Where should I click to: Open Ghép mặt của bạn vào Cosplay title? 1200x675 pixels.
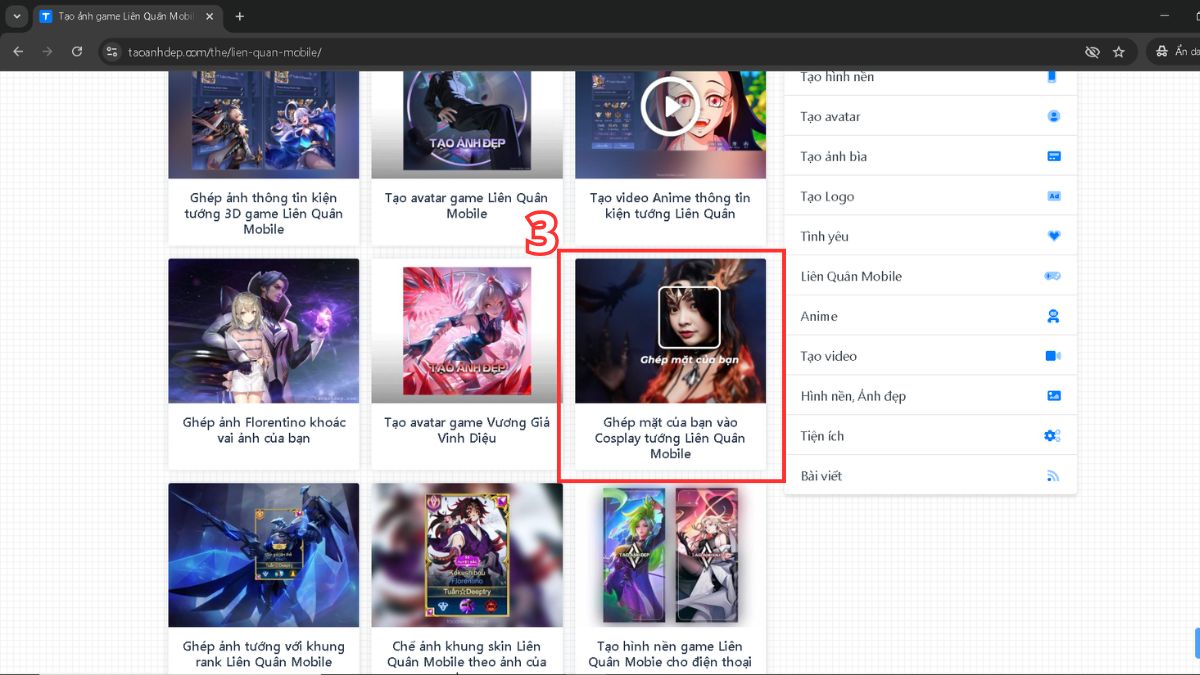(670, 438)
